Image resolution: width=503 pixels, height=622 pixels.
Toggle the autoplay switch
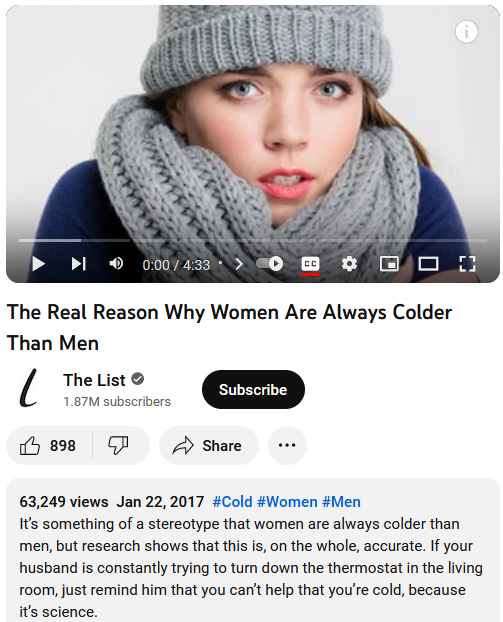point(270,263)
